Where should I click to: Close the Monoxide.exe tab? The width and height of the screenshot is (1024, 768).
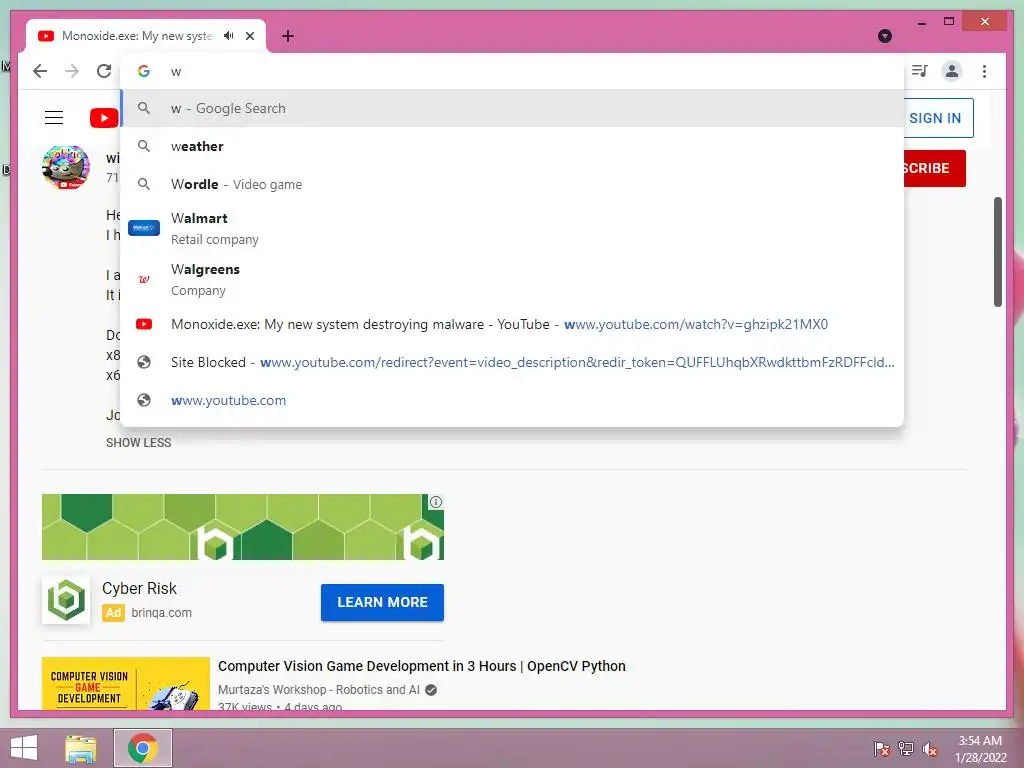click(x=250, y=36)
